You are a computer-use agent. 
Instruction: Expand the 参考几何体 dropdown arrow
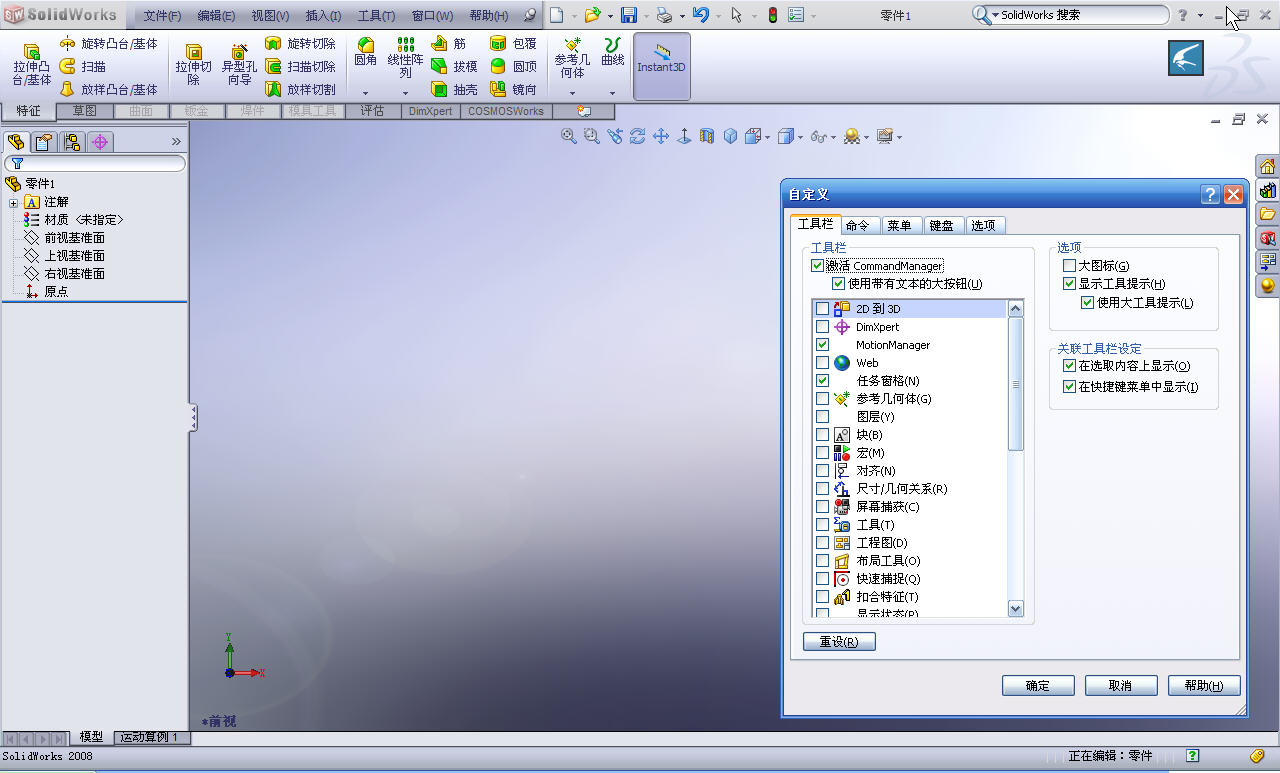click(x=572, y=93)
